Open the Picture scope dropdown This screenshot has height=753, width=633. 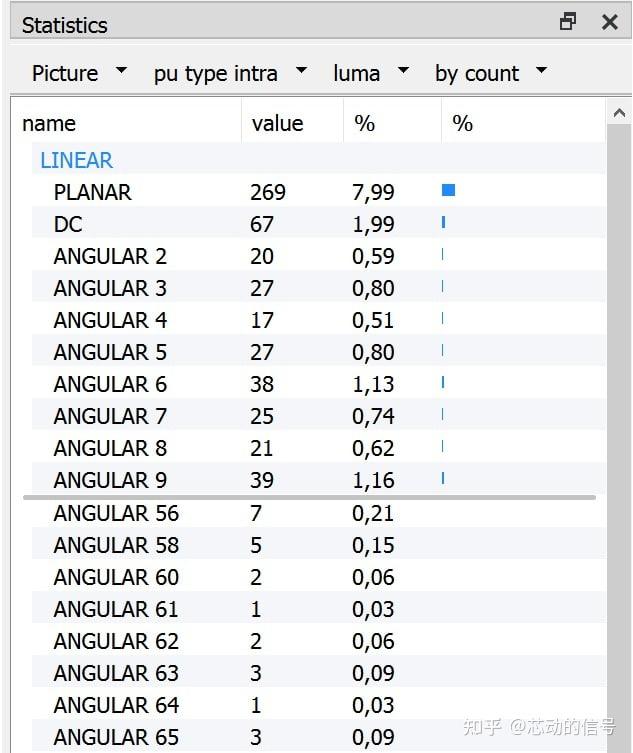coord(79,73)
